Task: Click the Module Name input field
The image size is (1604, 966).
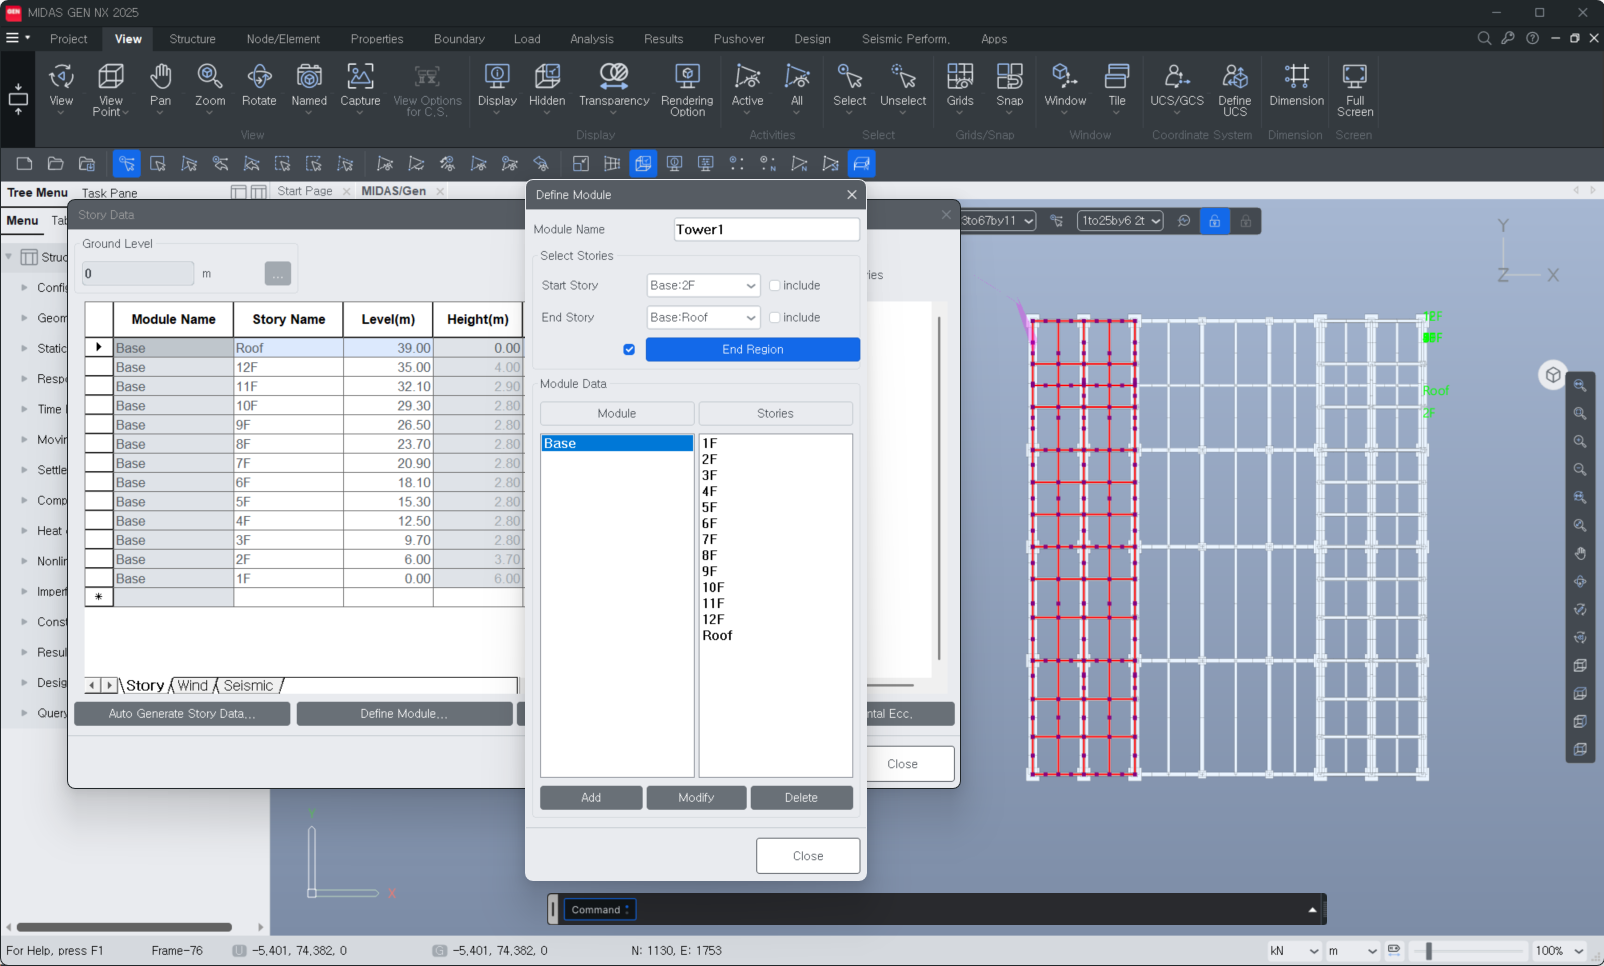Action: point(766,230)
